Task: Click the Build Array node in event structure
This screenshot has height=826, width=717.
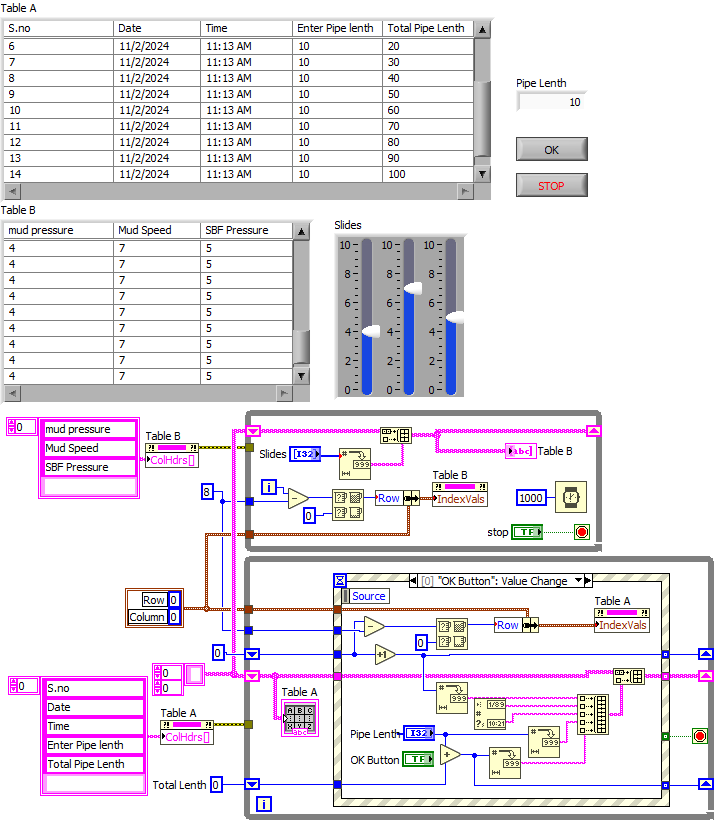Action: point(593,714)
